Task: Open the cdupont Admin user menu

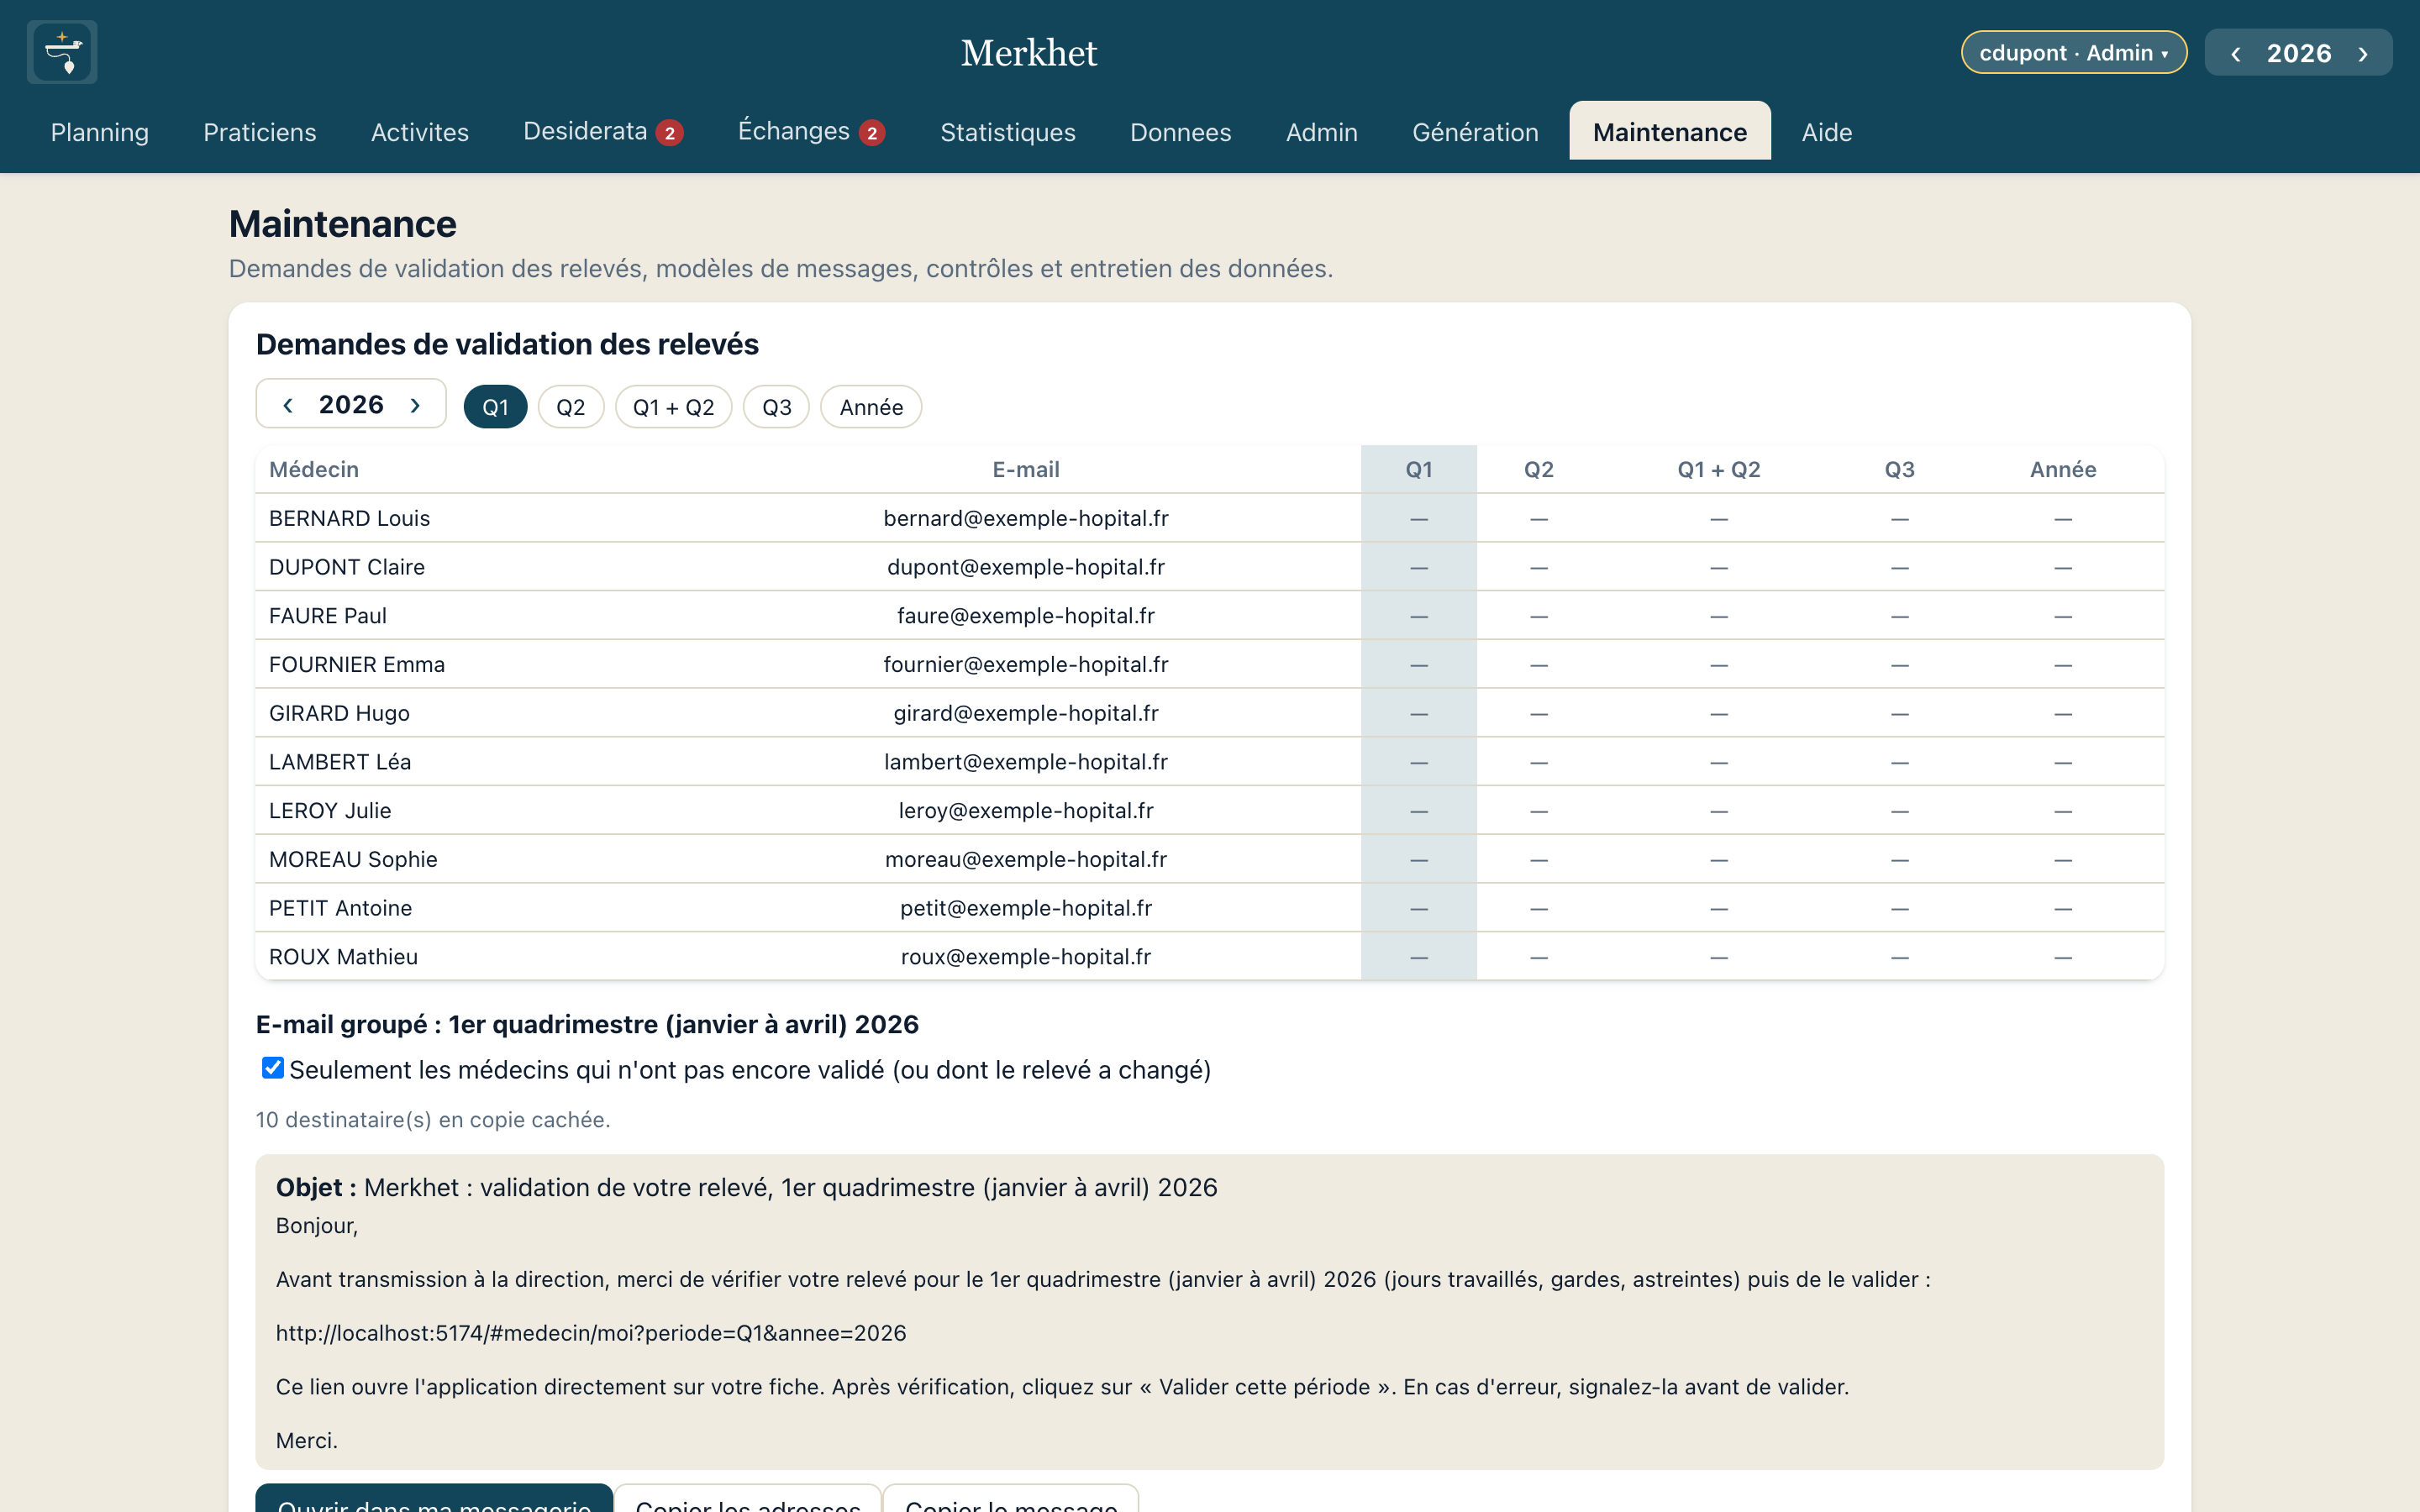Action: [2074, 53]
